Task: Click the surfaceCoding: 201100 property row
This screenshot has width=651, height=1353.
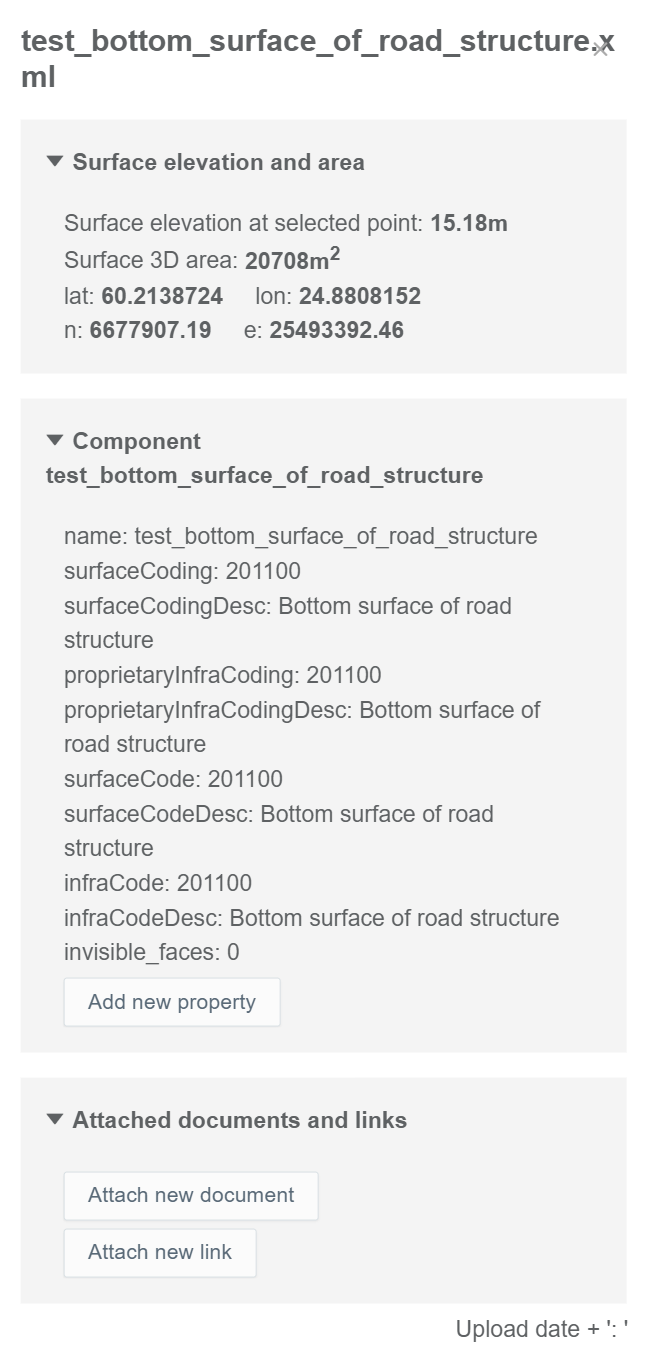Action: (x=182, y=571)
